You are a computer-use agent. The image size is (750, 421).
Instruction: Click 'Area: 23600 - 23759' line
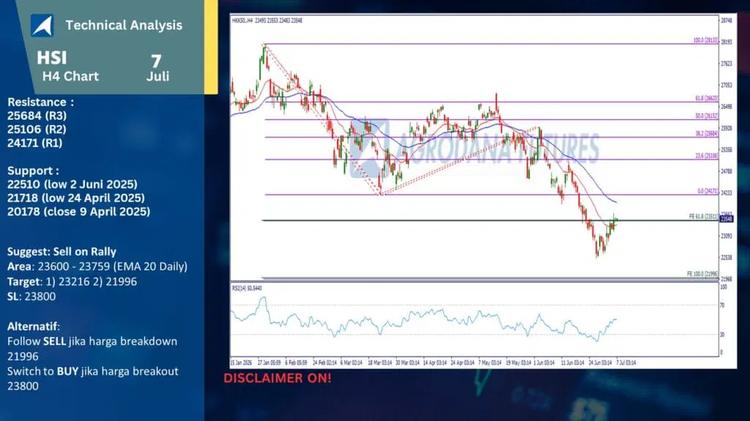[97, 266]
